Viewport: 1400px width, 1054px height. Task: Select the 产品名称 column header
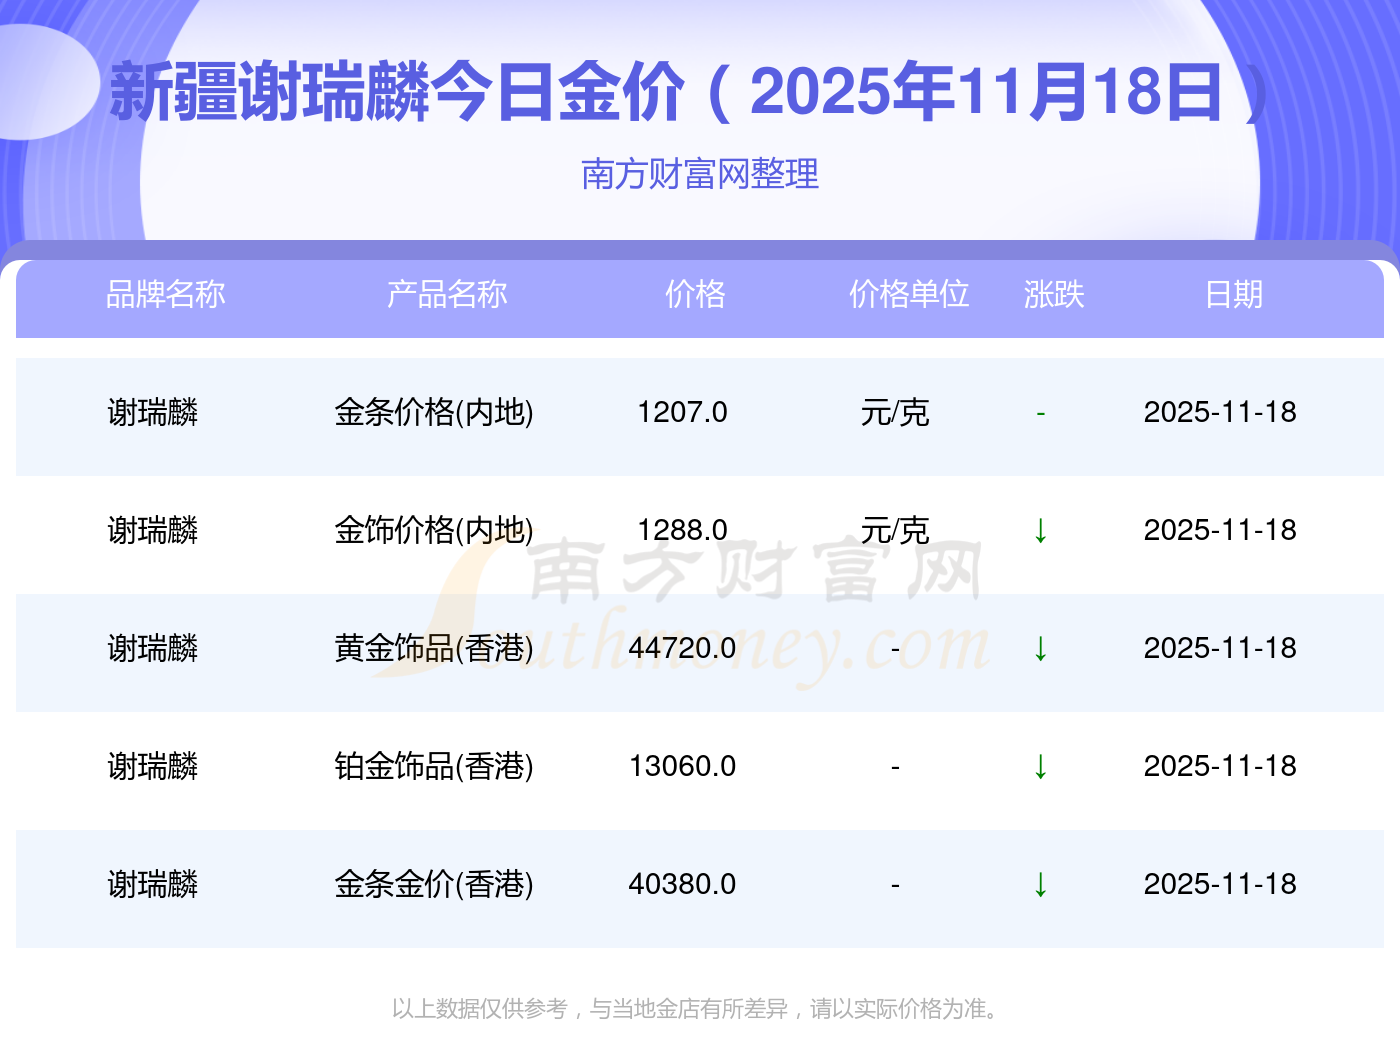click(x=447, y=294)
